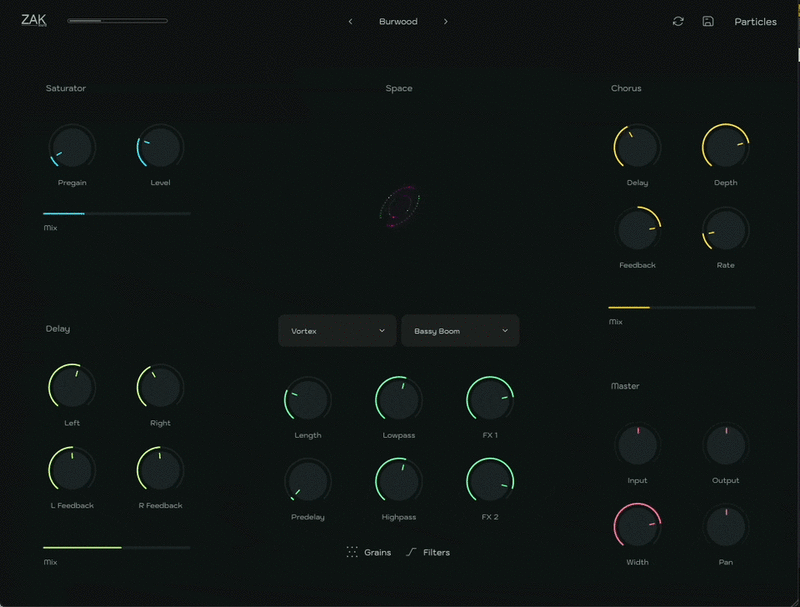800x607 pixels.
Task: Click the ZAK logo
Action: [34, 20]
